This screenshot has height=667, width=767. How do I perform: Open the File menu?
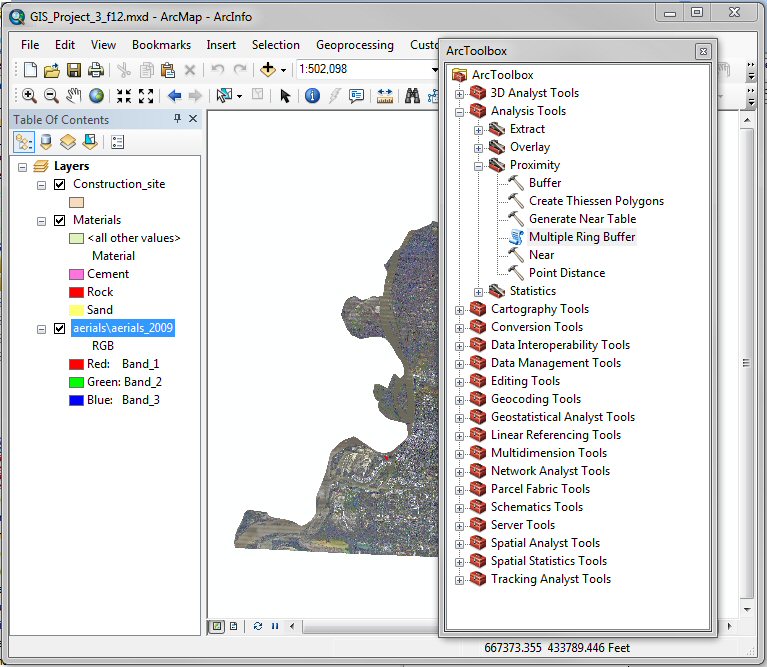point(30,45)
